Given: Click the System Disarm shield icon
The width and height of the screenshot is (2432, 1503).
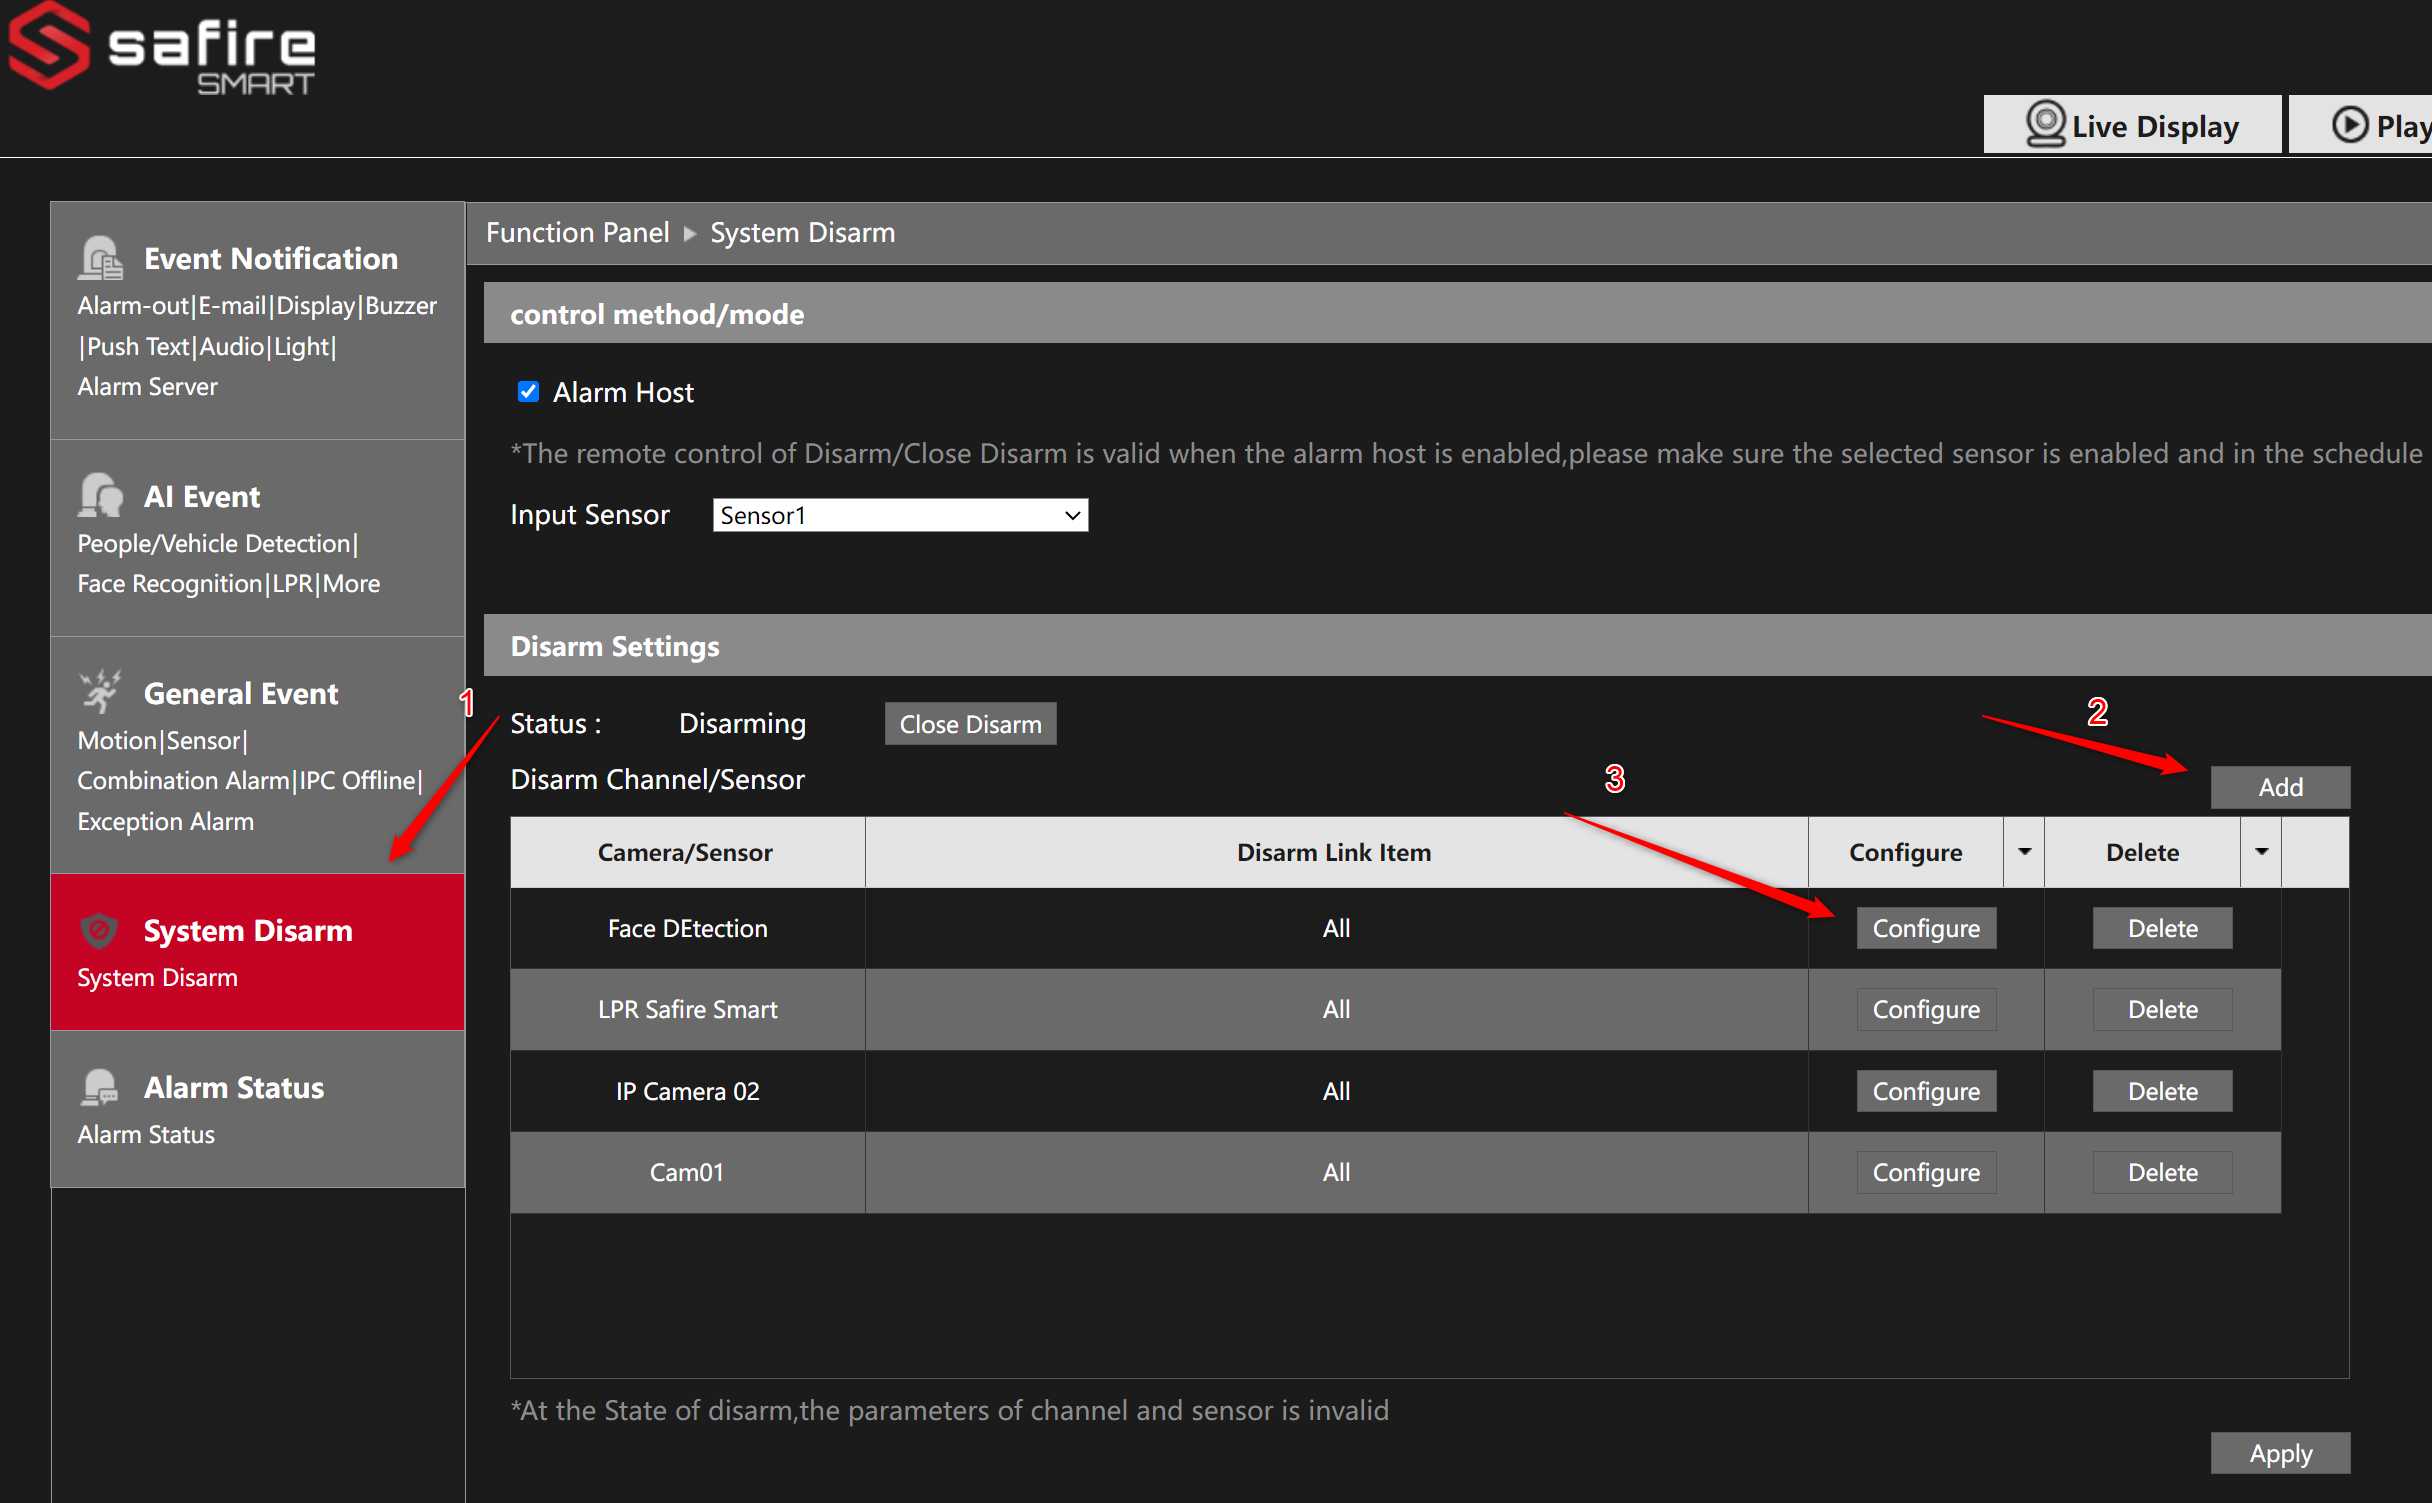Looking at the screenshot, I should pyautogui.click(x=100, y=930).
